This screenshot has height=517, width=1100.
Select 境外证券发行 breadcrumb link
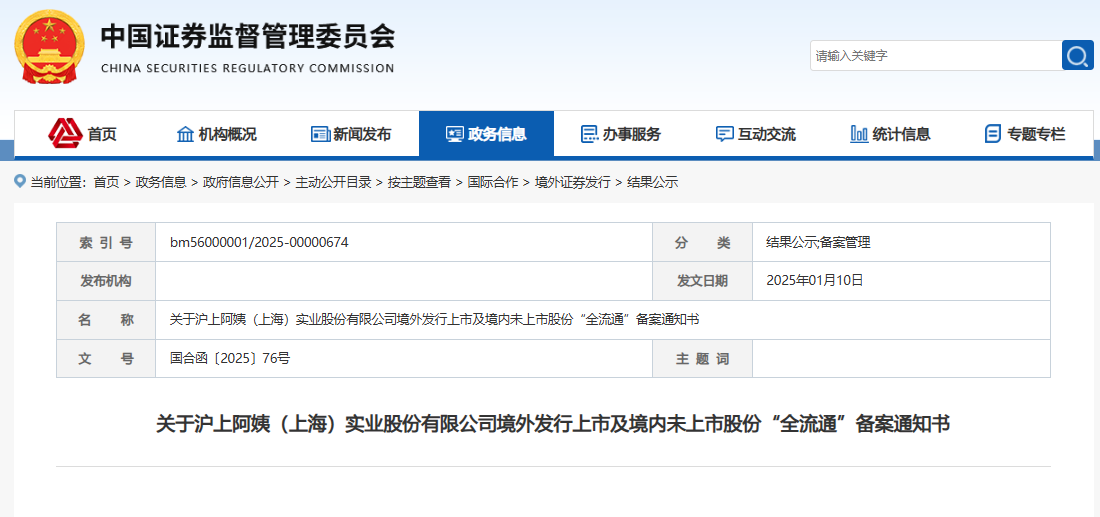coord(572,182)
